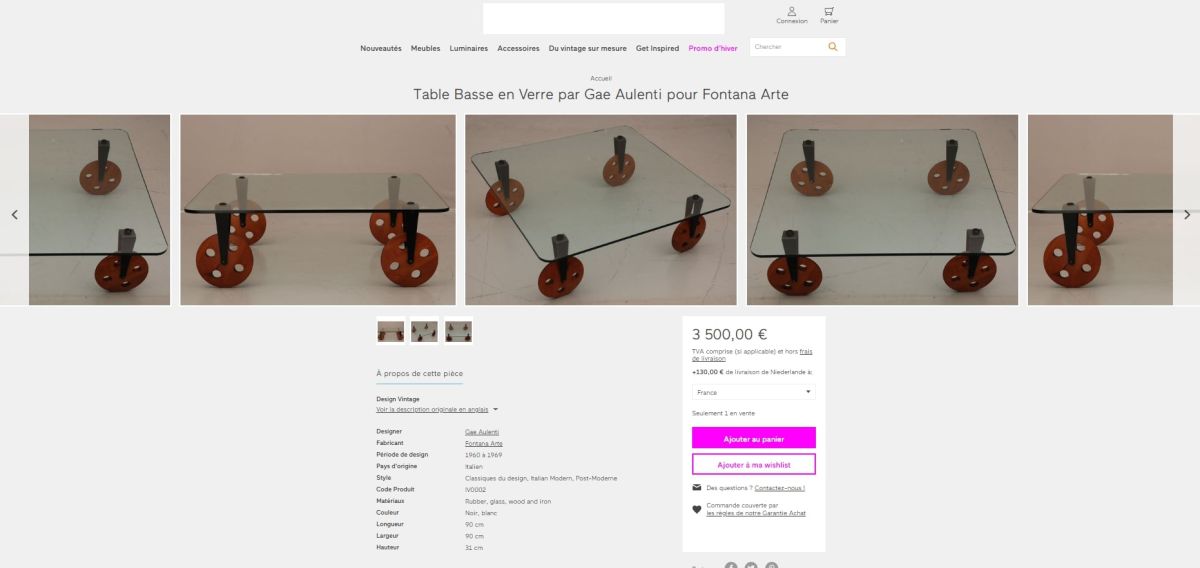The width and height of the screenshot is (1200, 568).
Task: Open the Connexion account icon
Action: (x=791, y=11)
